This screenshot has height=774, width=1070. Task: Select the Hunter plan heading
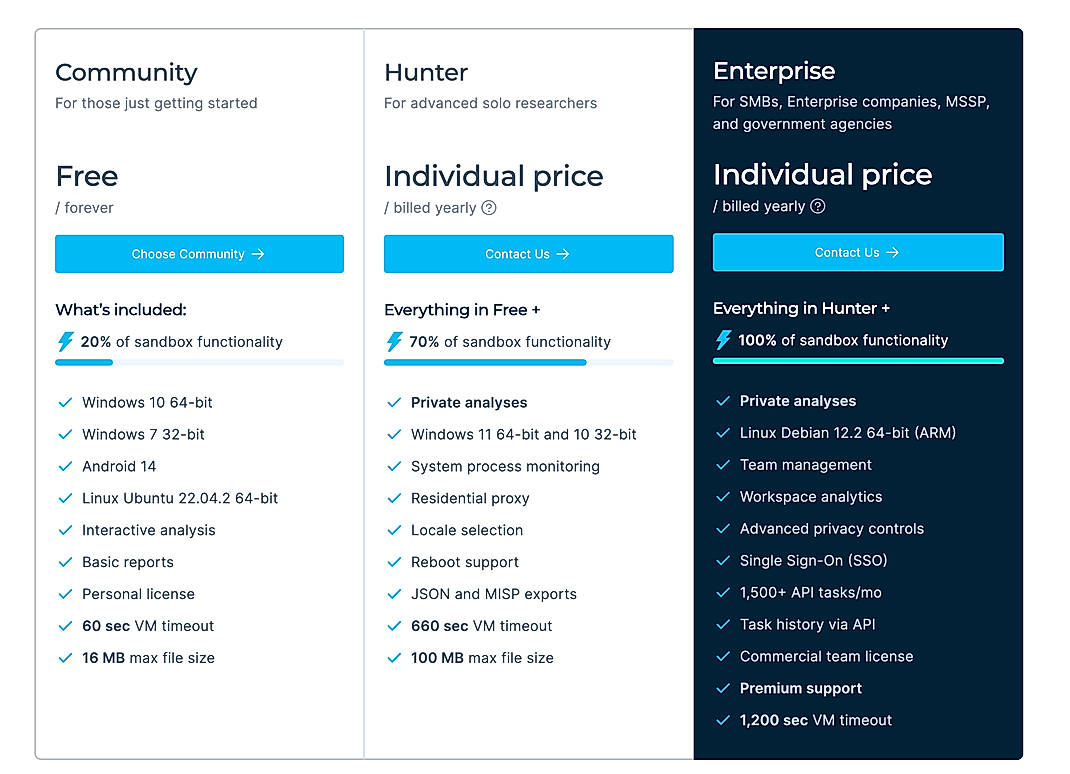(426, 72)
